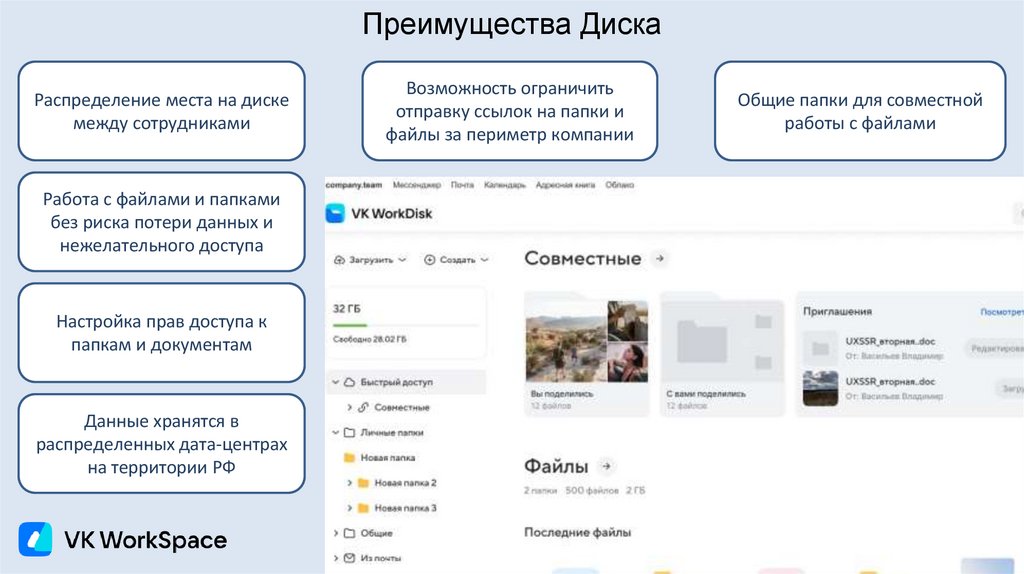Click the С вами поделились folder card

click(722, 354)
